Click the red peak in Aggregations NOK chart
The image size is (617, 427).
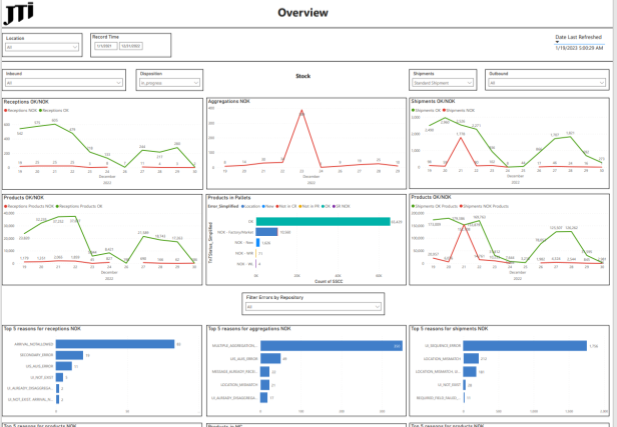pos(301,112)
